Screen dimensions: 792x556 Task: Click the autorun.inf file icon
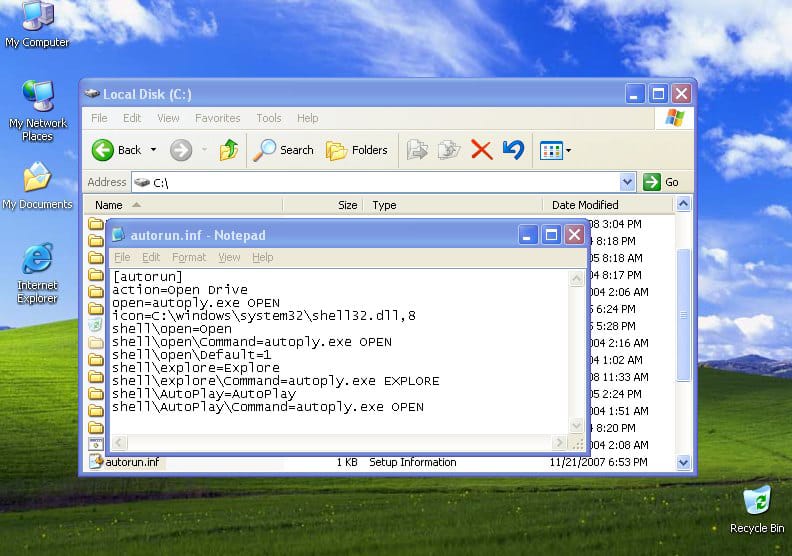coord(96,462)
